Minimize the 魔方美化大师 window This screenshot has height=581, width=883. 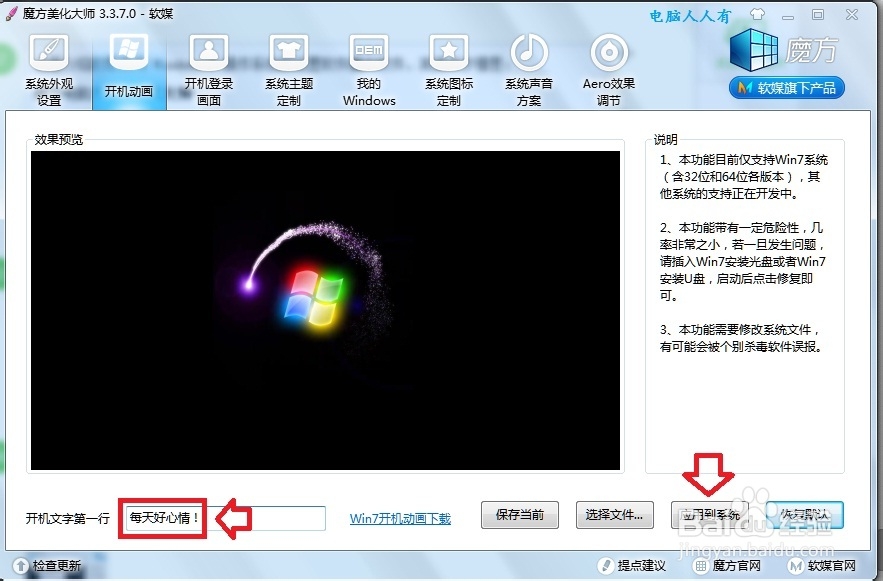[788, 15]
